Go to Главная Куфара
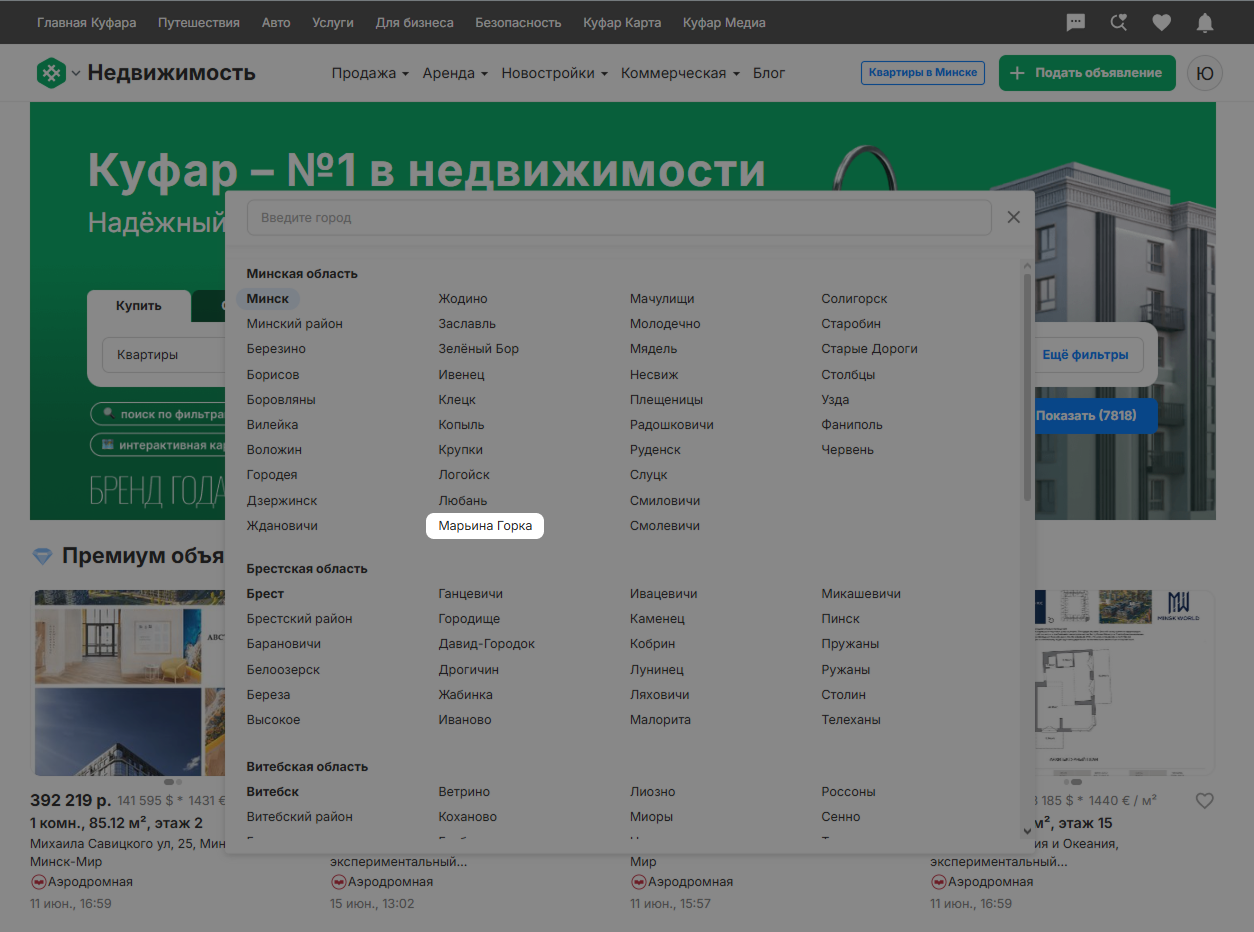 click(x=87, y=22)
